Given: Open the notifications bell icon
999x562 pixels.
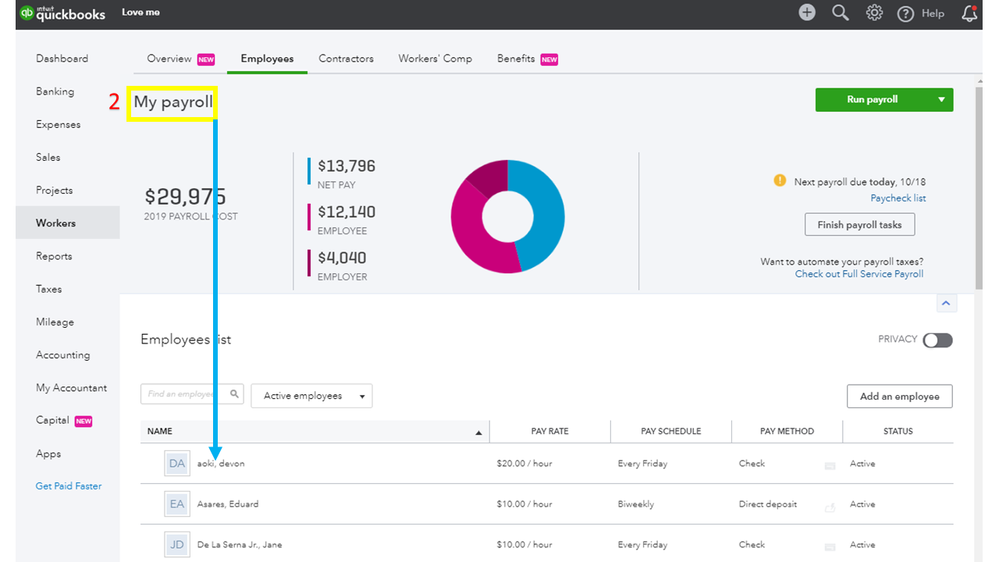Looking at the screenshot, I should (968, 13).
